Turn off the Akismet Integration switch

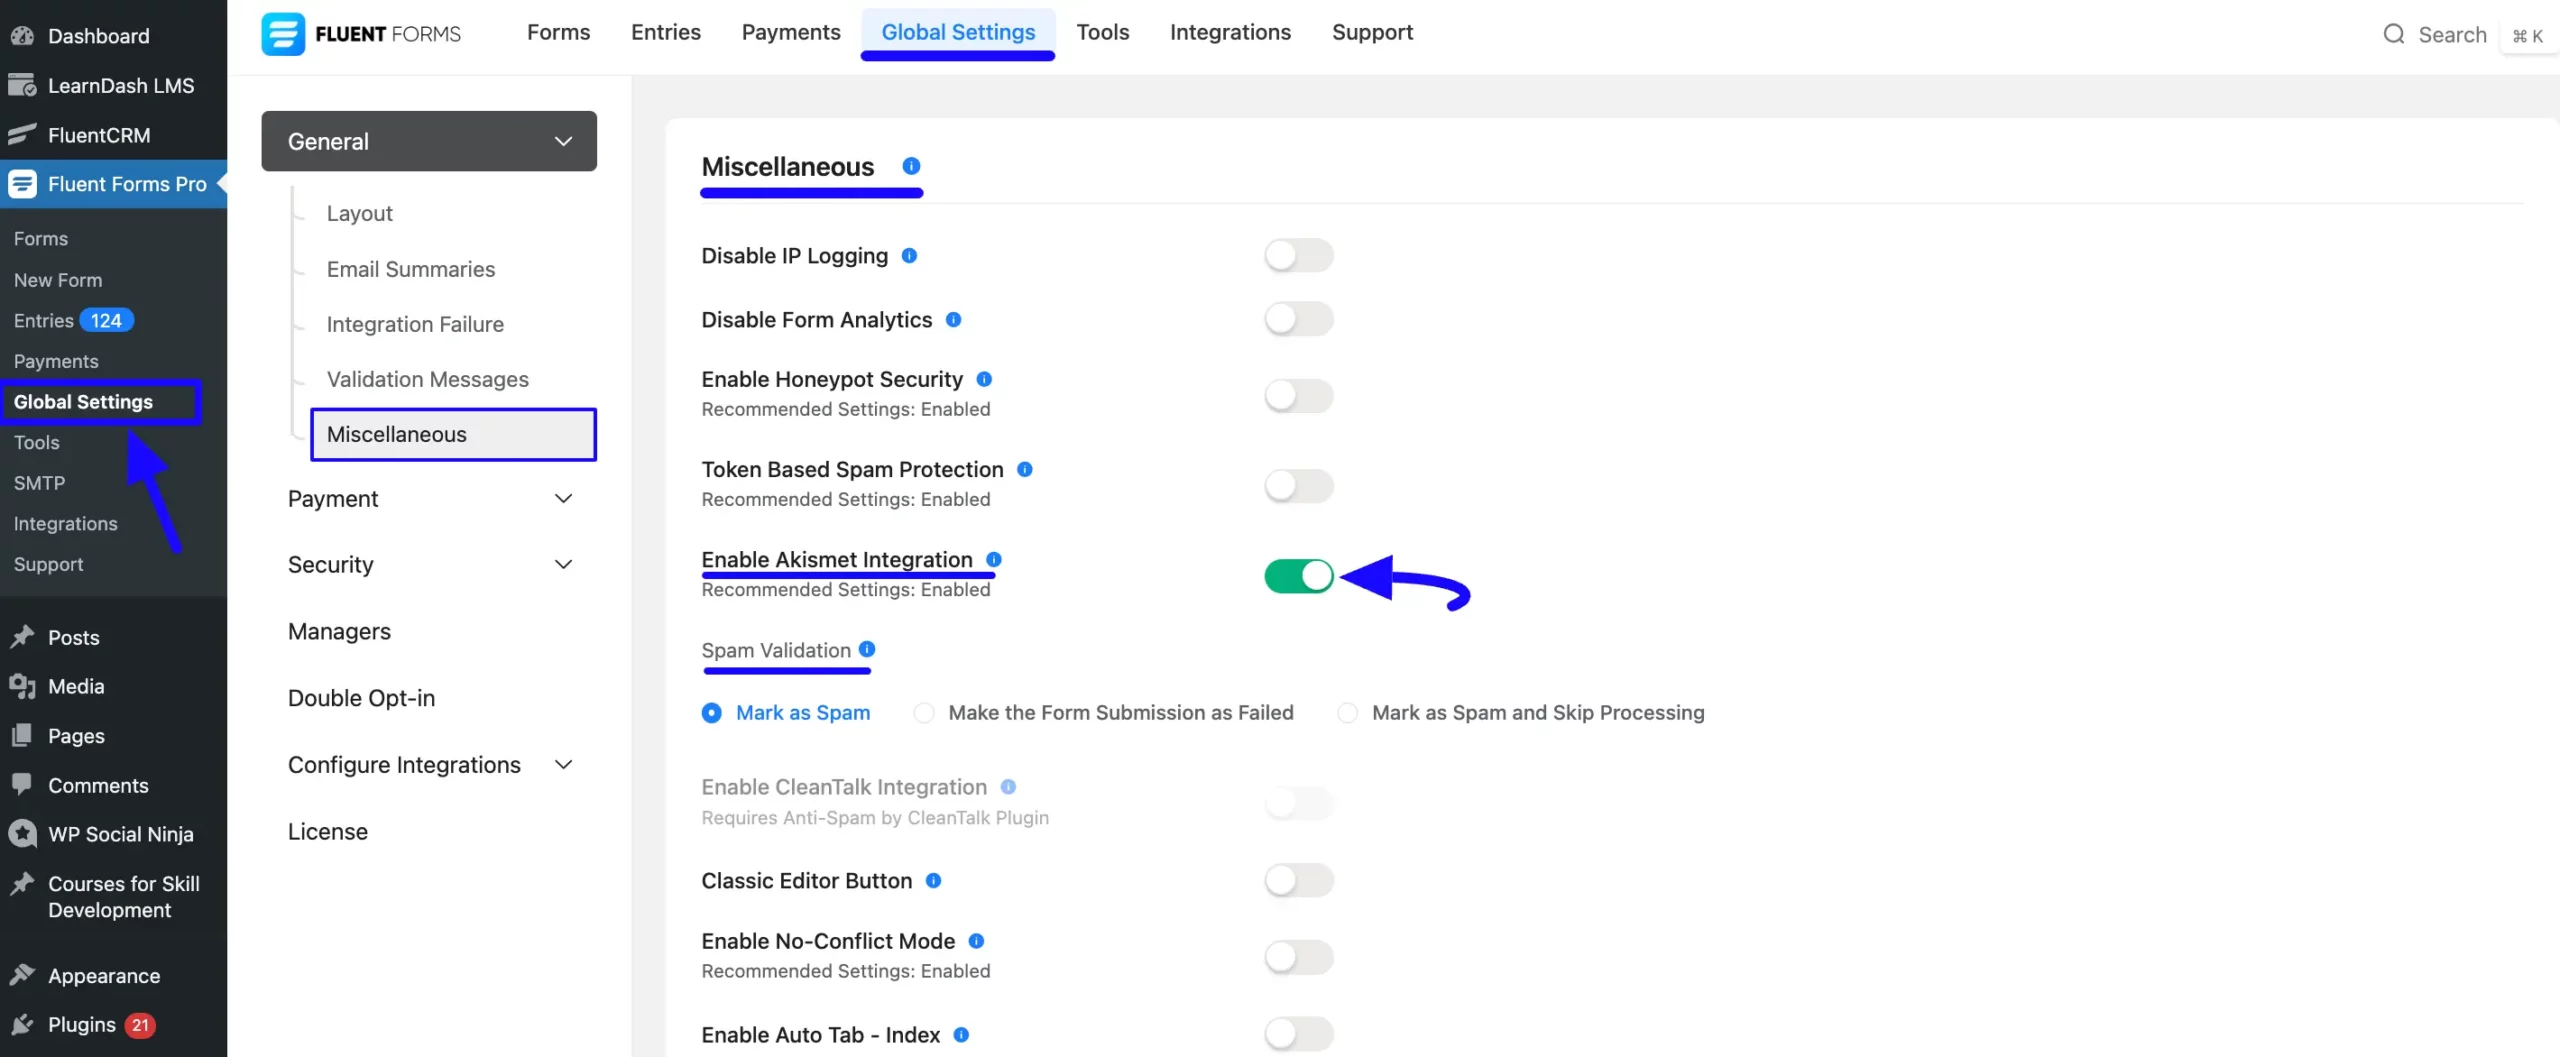pyautogui.click(x=1298, y=576)
